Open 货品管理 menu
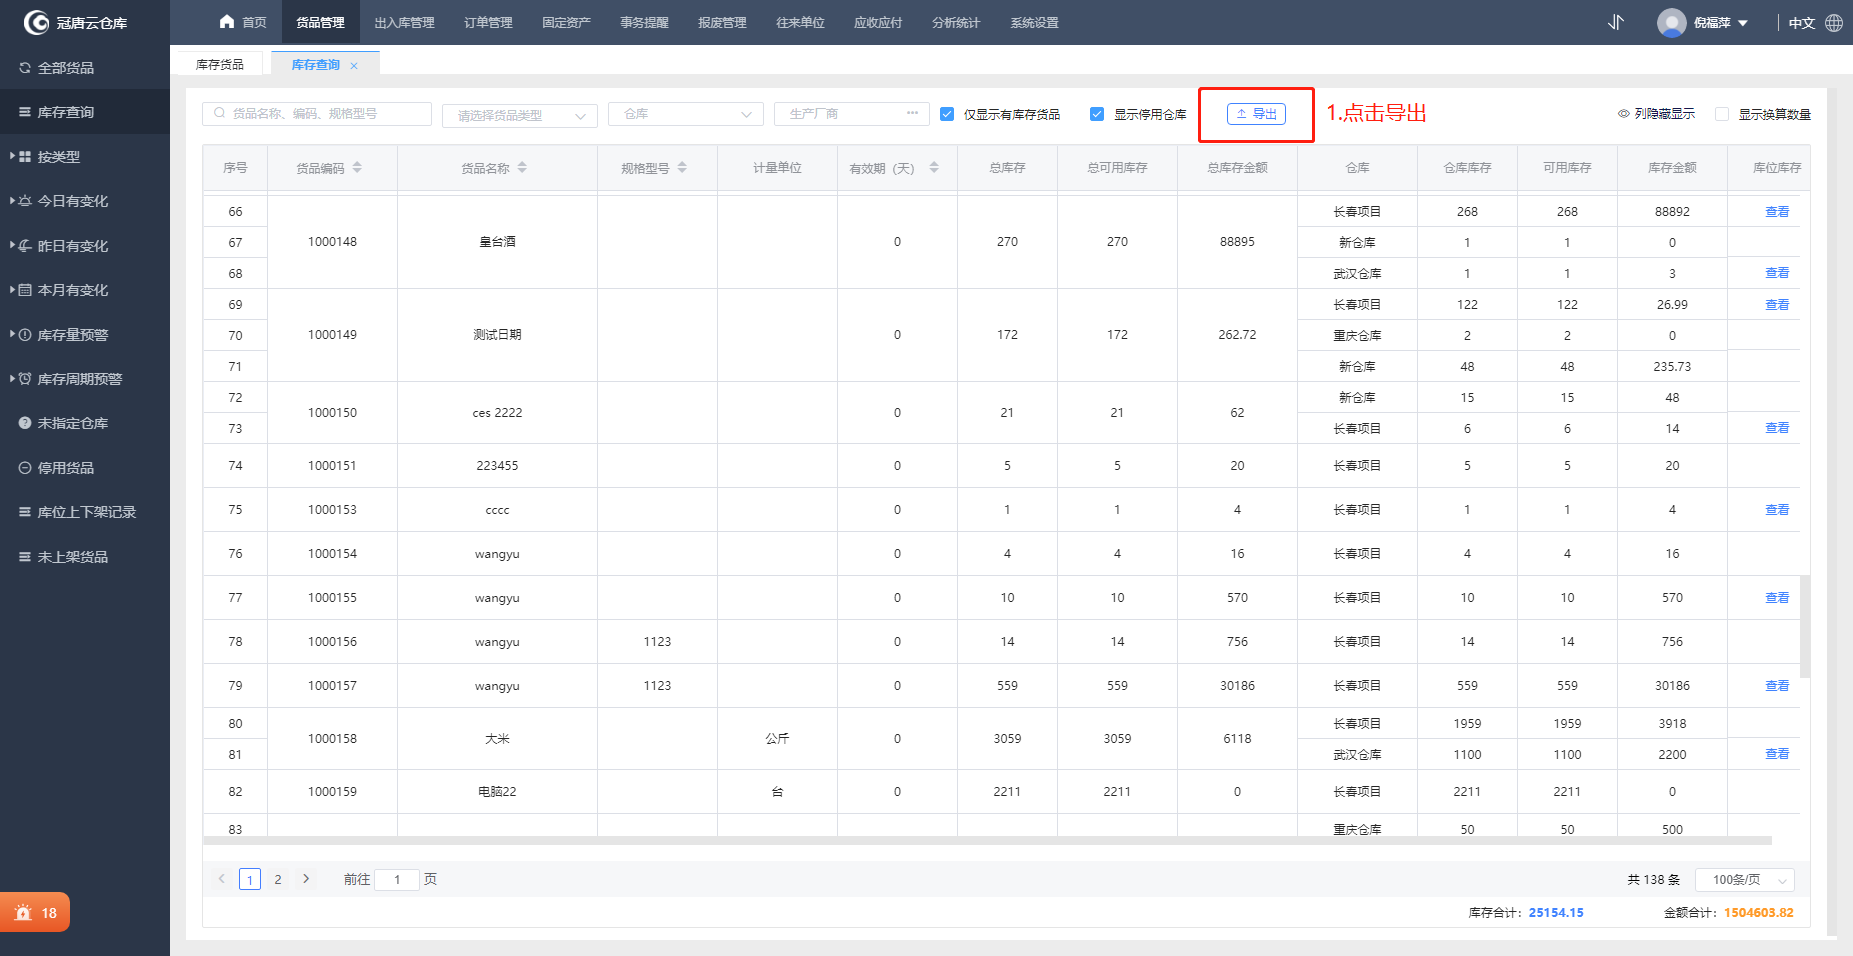Screen dimensions: 1853x956 [x=320, y=22]
